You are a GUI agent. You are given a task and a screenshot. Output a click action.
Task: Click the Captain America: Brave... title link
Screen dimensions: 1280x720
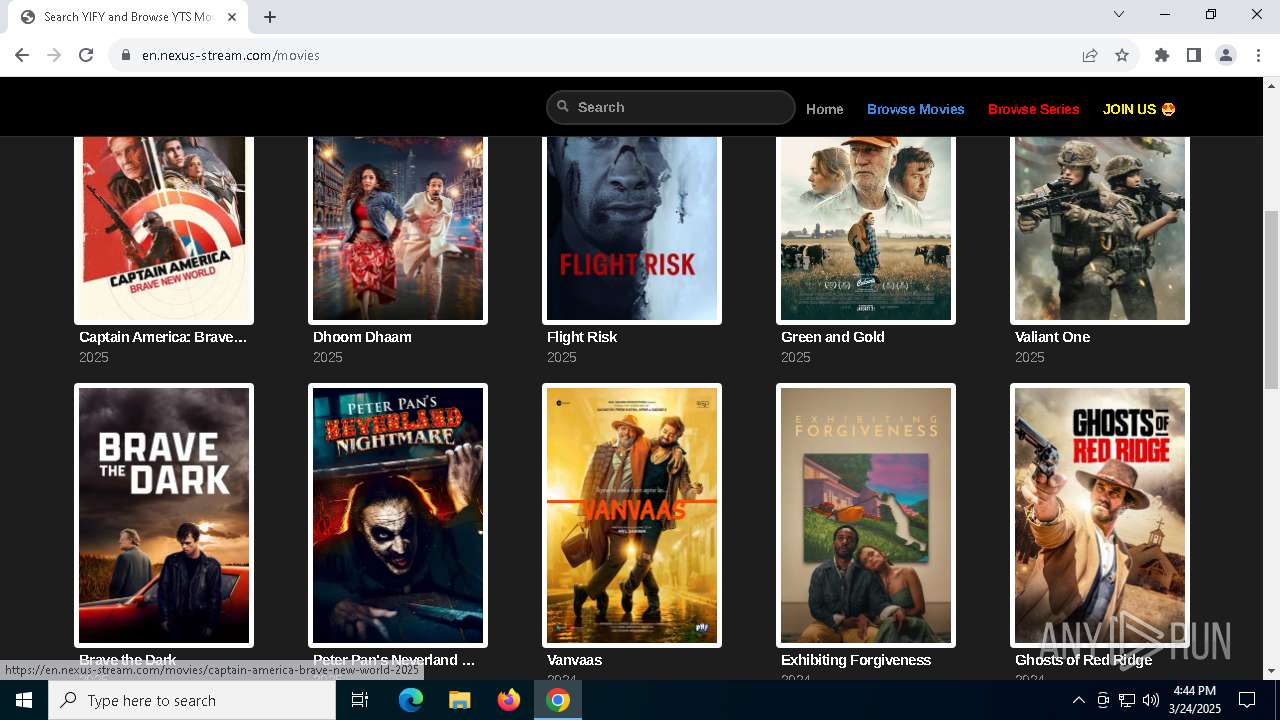163,337
